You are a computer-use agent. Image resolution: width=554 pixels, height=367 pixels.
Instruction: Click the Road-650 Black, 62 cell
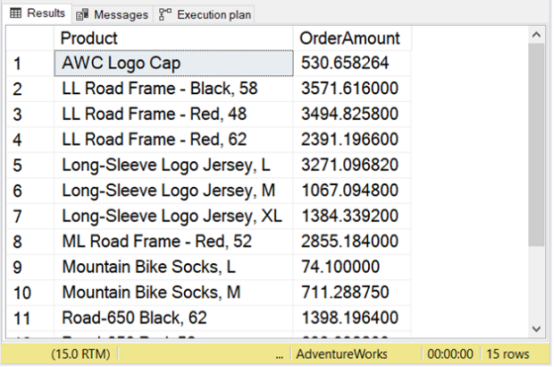tap(173, 318)
